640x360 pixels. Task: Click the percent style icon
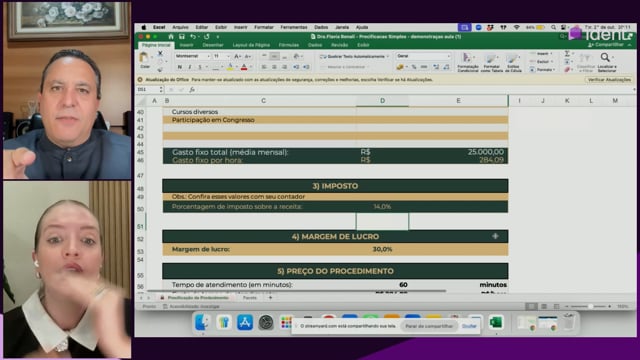(414, 67)
